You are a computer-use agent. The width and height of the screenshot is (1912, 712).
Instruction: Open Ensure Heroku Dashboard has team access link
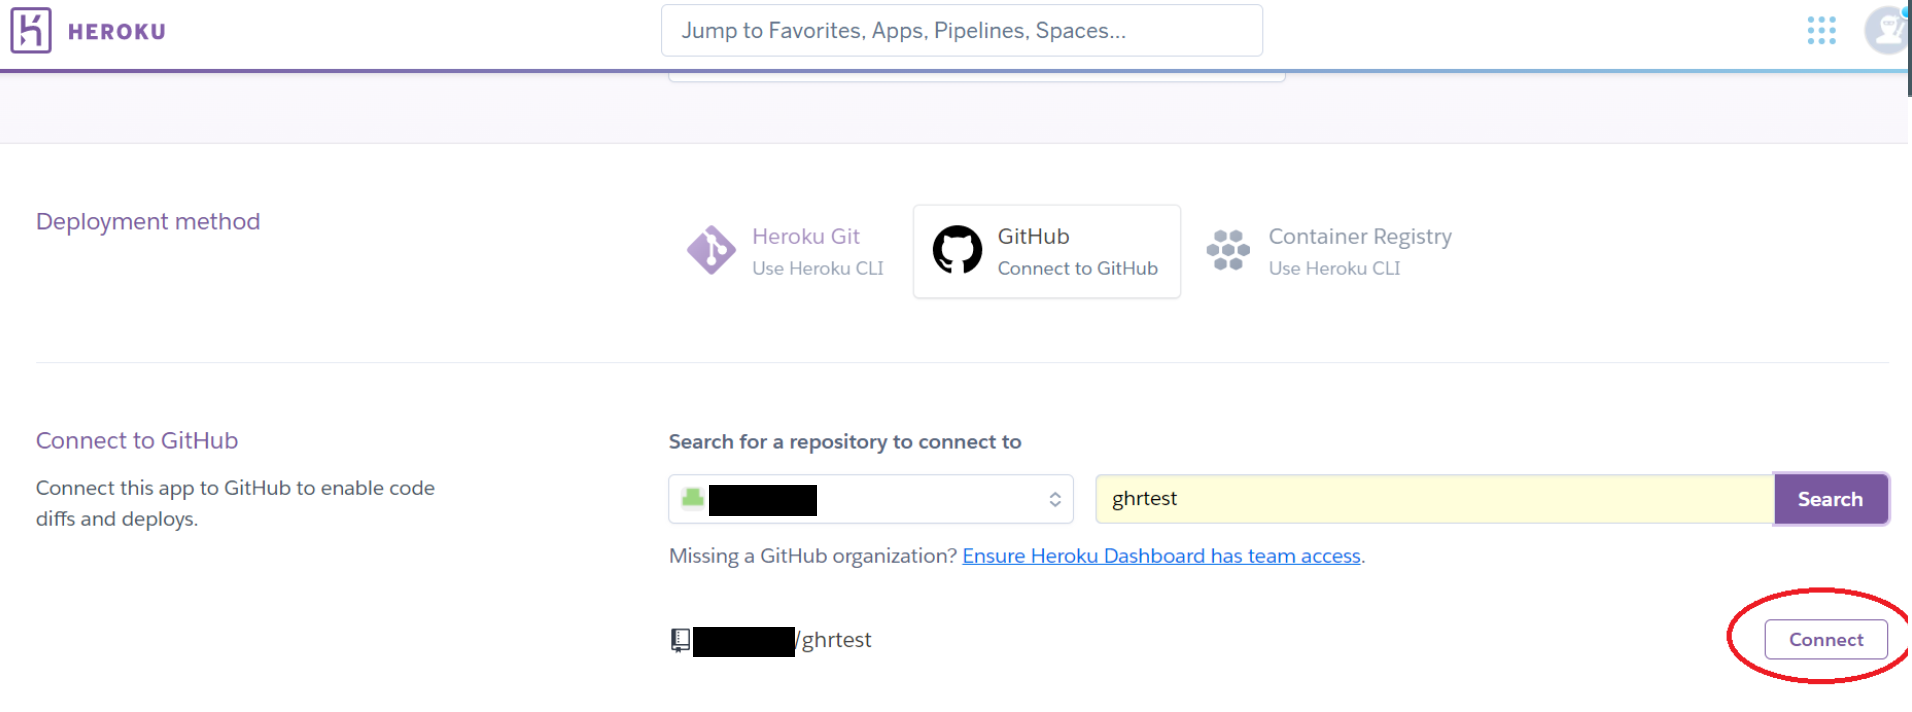[x=1161, y=556]
